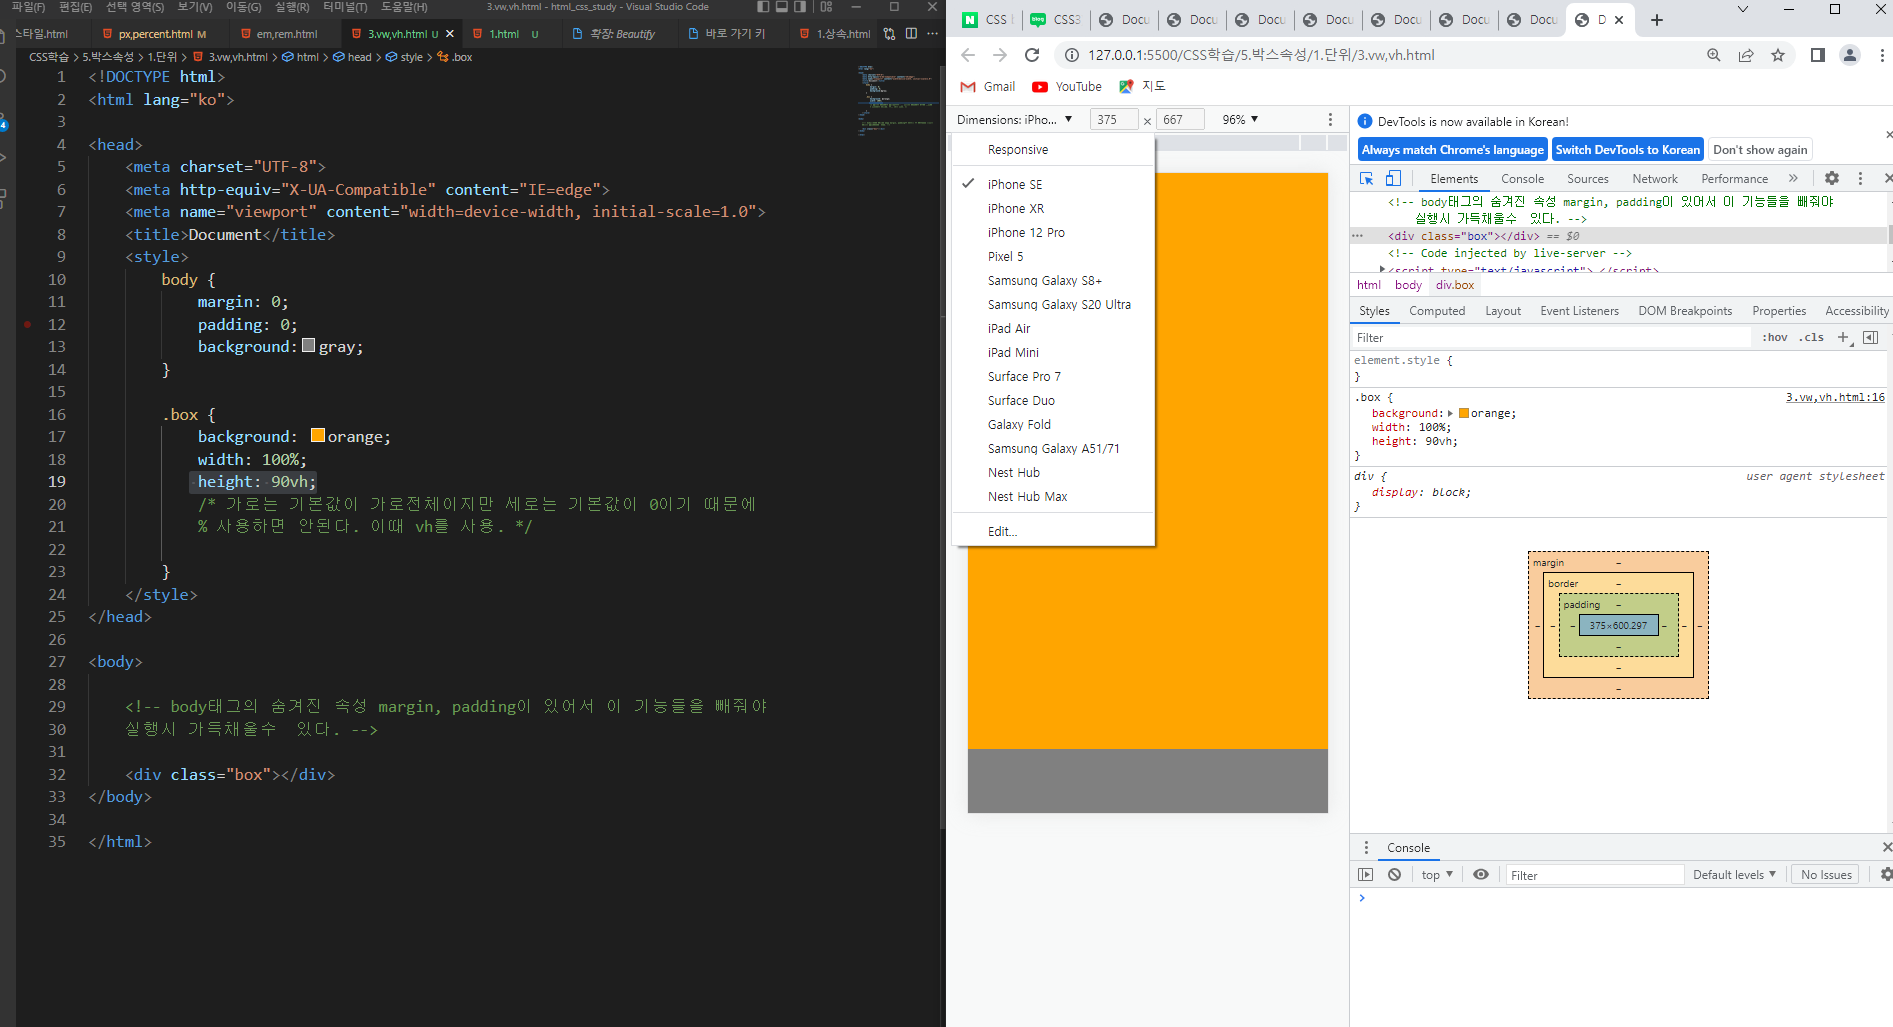
Task: Go forward in Chrome history
Action: click(x=999, y=55)
